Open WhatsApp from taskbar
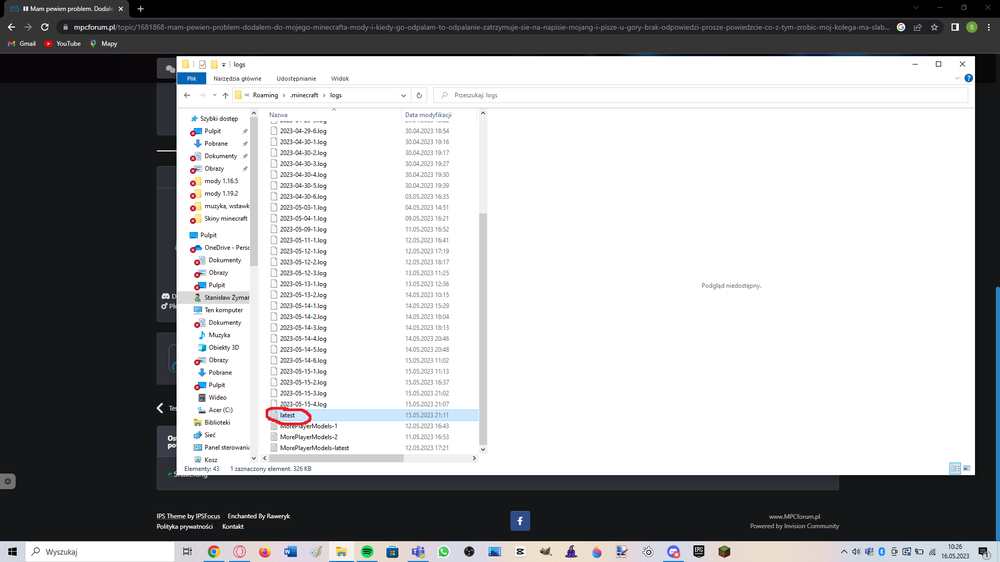Screen dimensions: 1000x562 (x=443, y=552)
